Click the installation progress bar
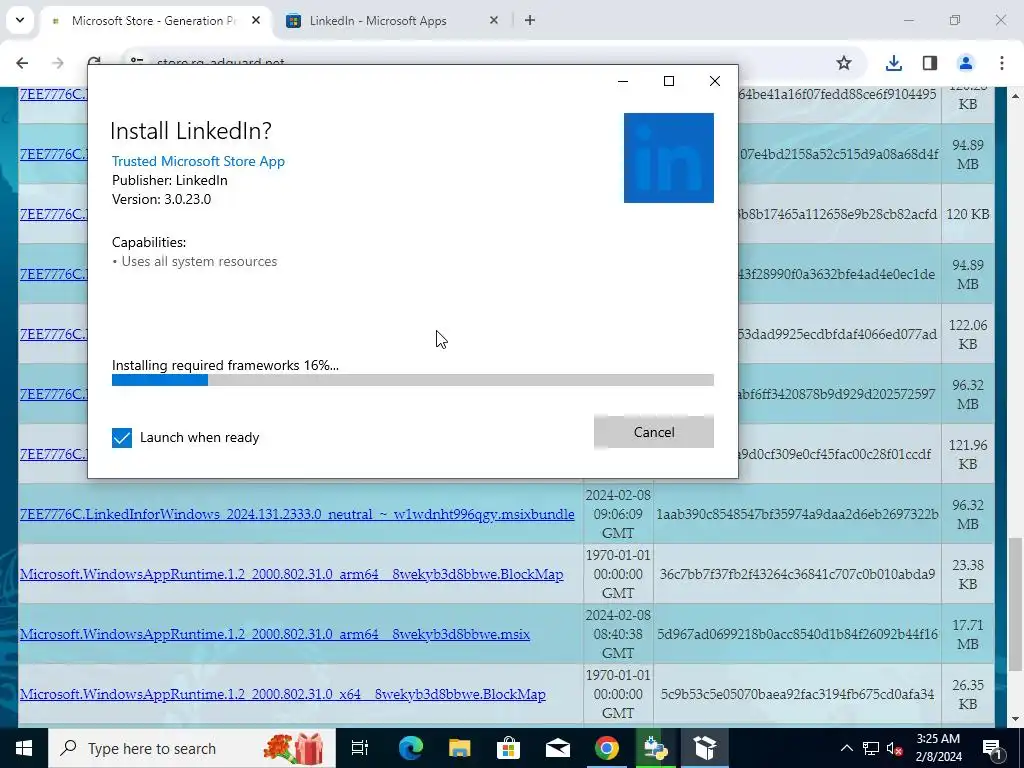Viewport: 1024px width, 768px height. click(413, 380)
